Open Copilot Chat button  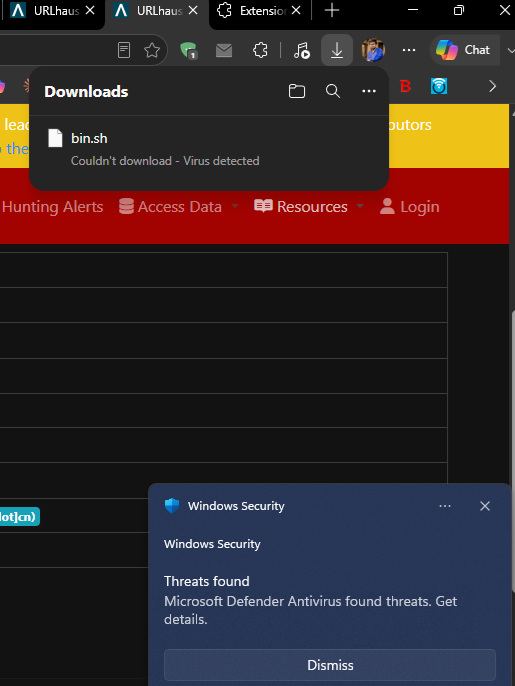click(463, 50)
